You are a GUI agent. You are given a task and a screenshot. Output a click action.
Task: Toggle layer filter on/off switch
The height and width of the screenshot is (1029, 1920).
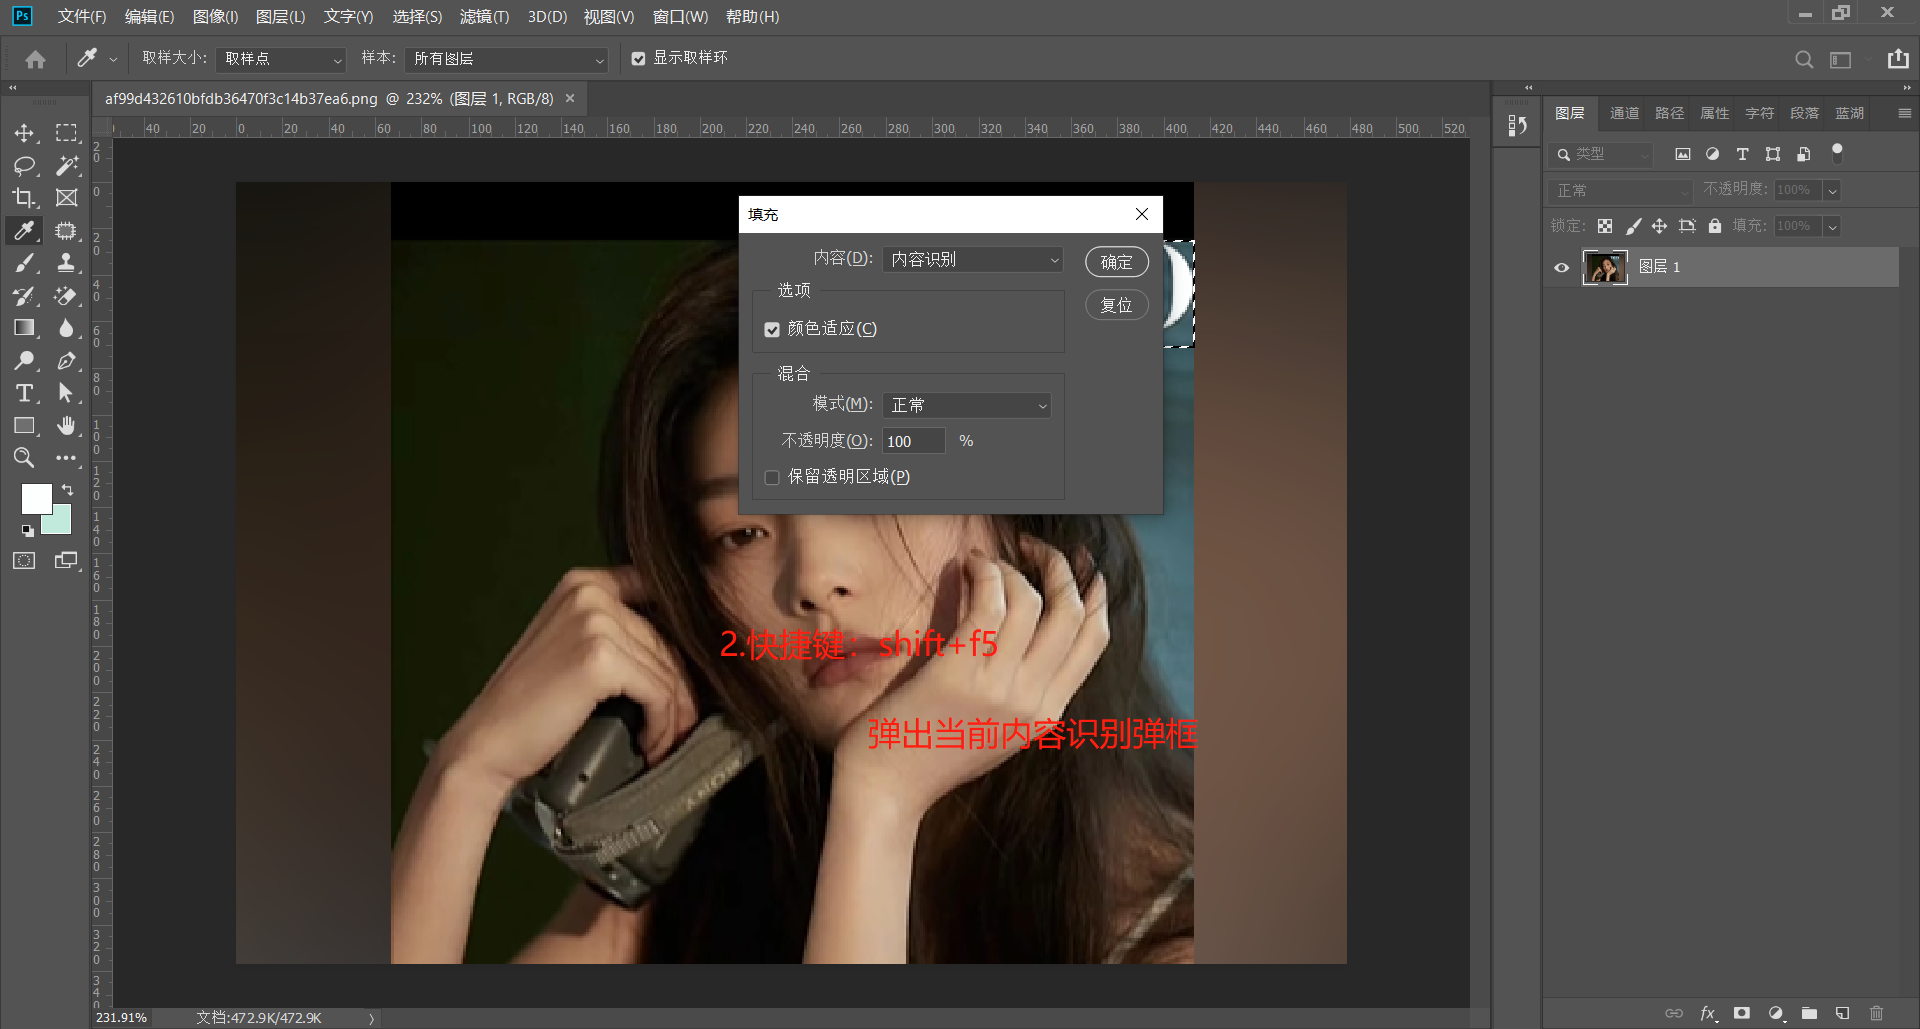tap(1837, 153)
